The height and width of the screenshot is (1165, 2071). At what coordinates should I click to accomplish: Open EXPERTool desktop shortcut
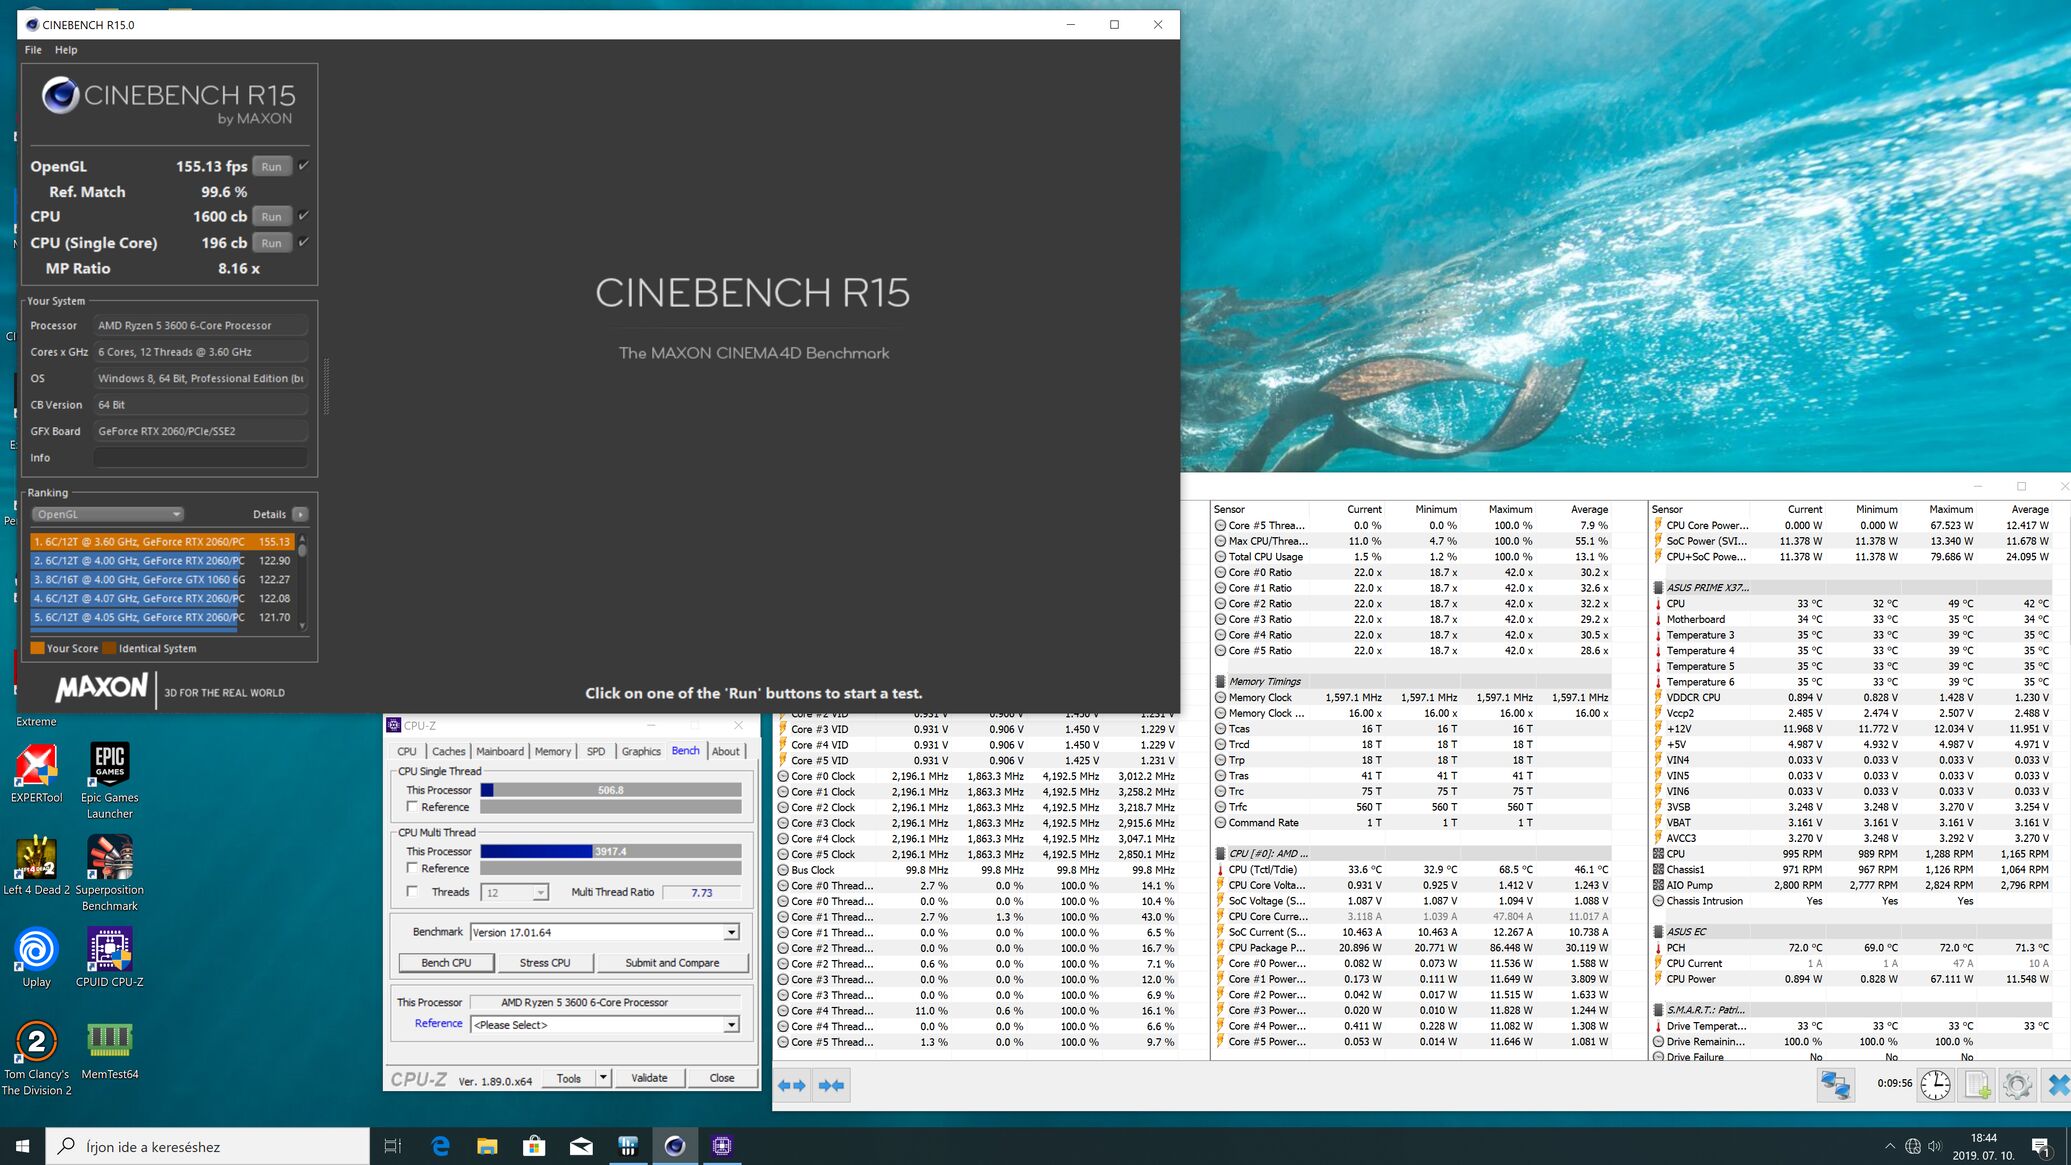[x=36, y=774]
